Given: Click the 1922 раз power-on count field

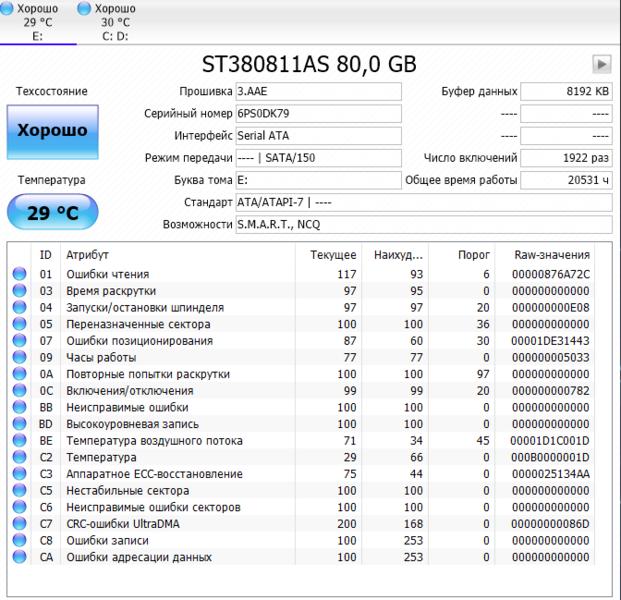Looking at the screenshot, I should 566,158.
